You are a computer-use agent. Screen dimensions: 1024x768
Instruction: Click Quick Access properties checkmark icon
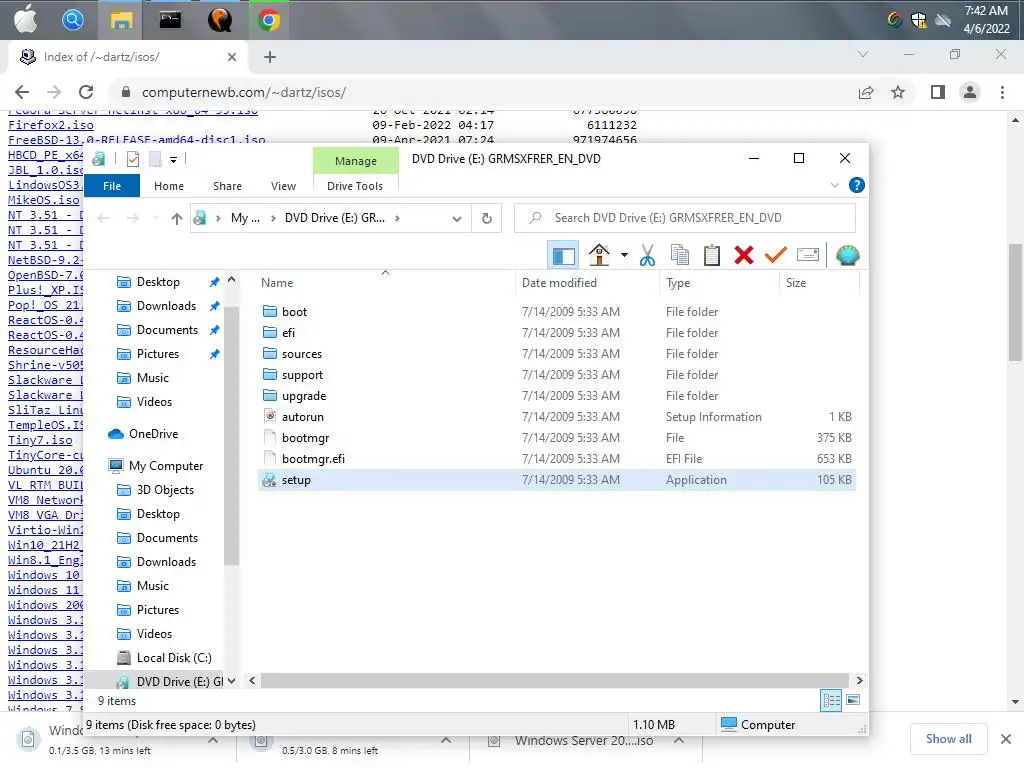133,159
